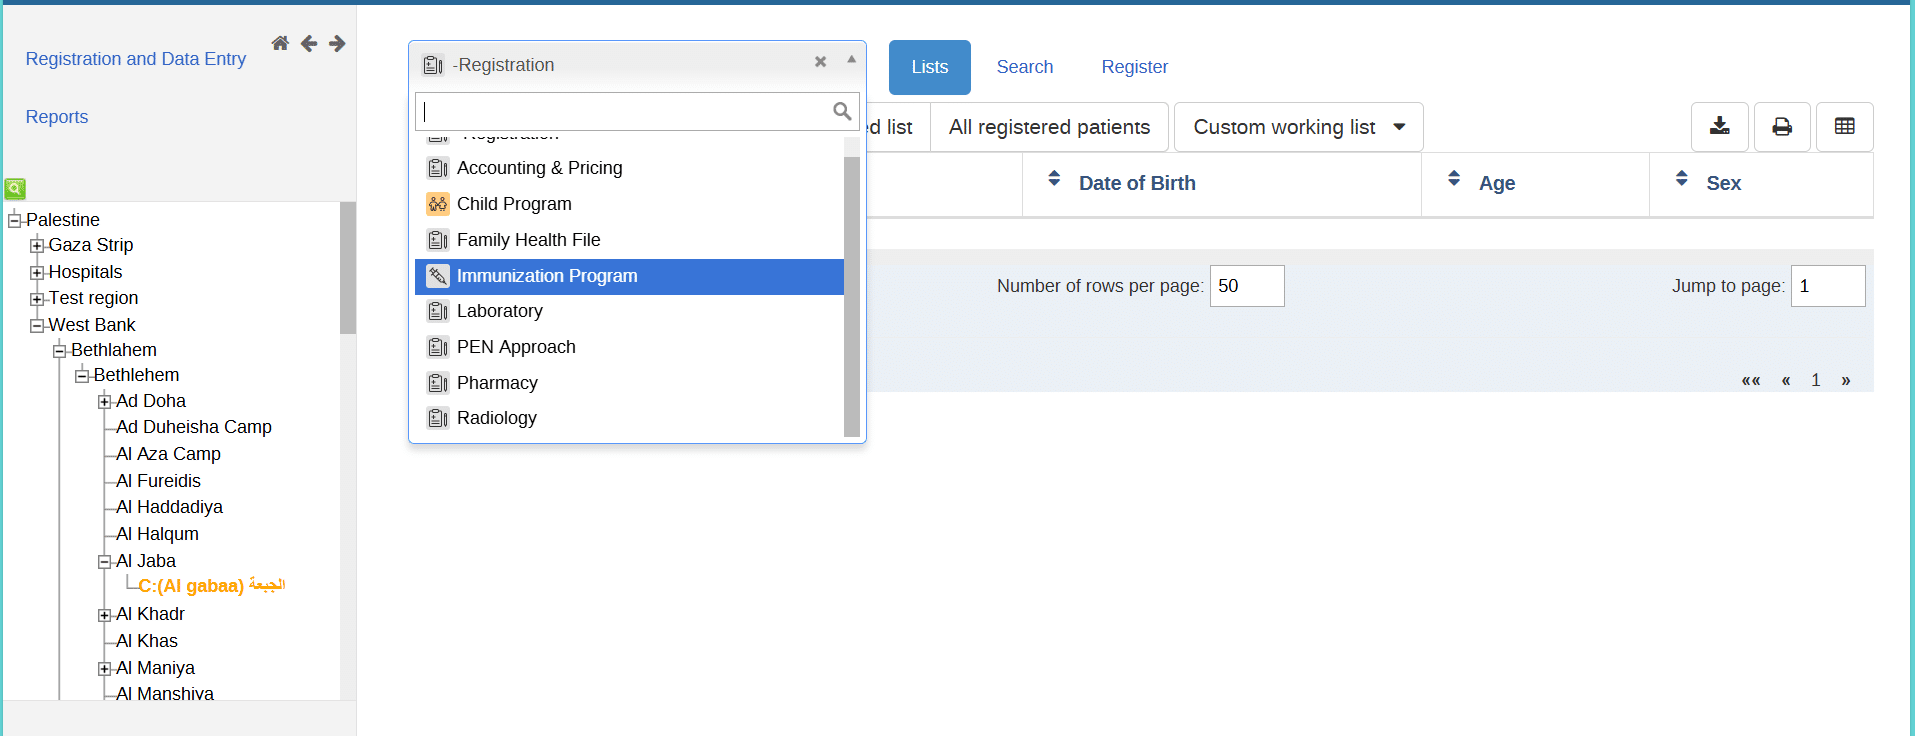Select Immunization Program from the dropdown list

[x=546, y=276]
